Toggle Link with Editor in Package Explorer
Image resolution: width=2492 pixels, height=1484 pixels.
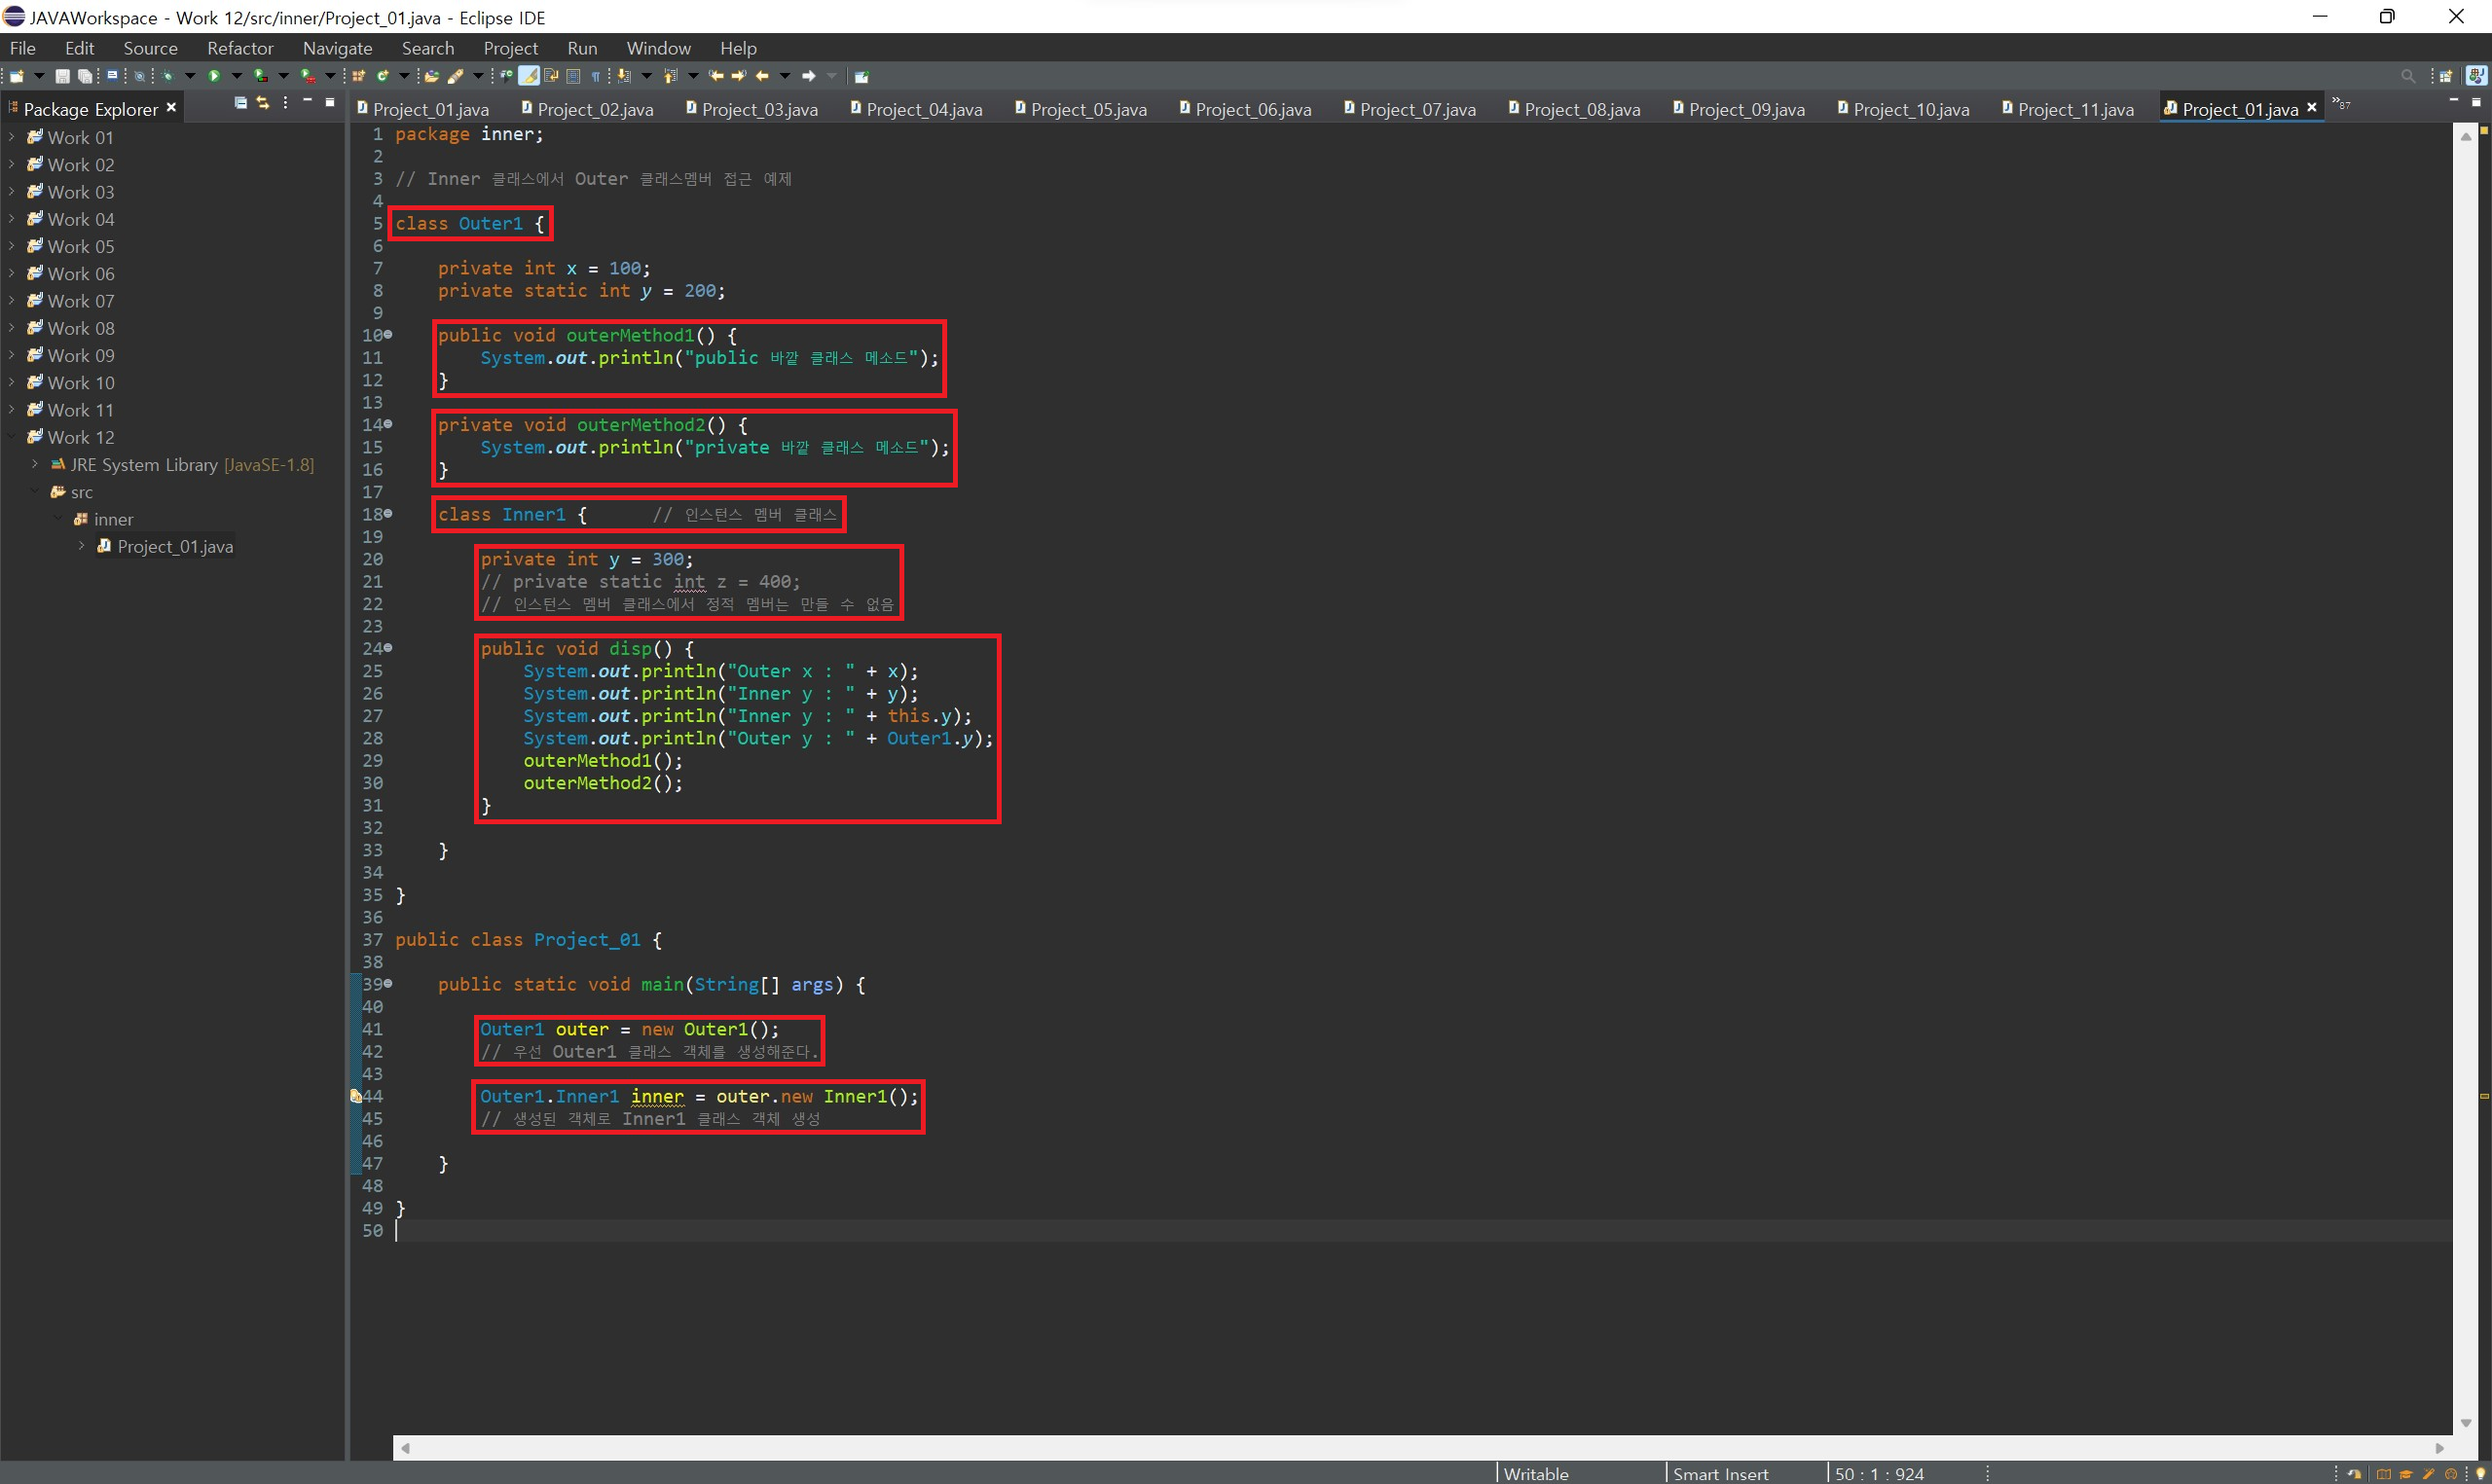click(x=263, y=103)
